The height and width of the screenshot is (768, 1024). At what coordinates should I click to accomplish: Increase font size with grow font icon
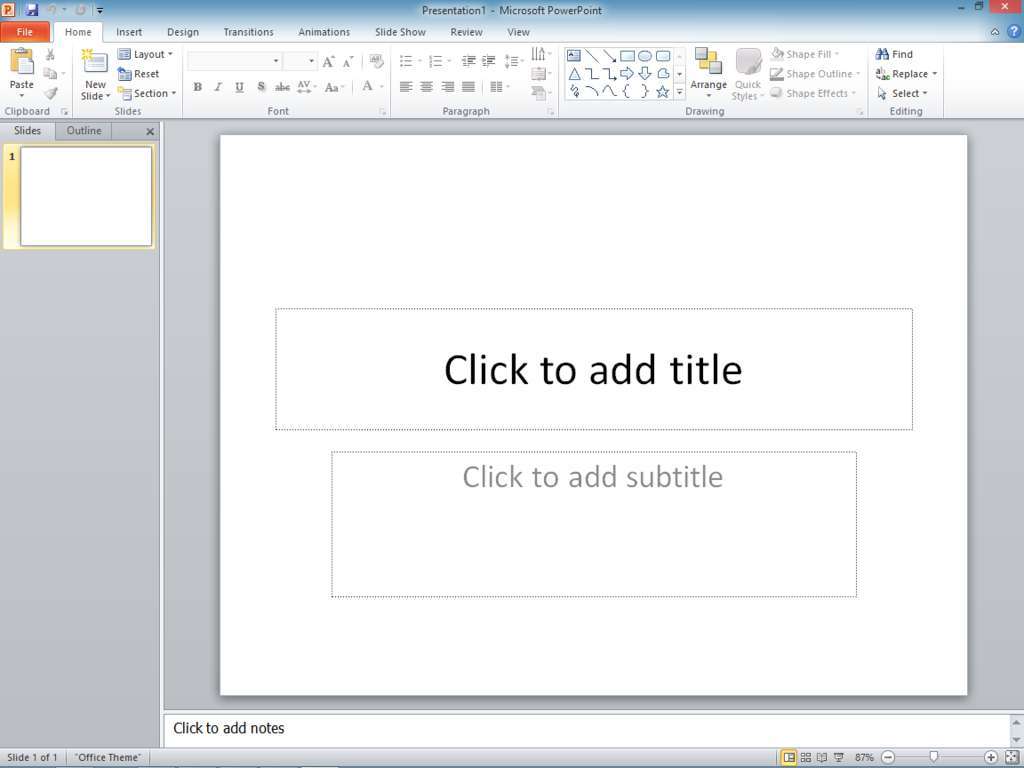tap(328, 61)
